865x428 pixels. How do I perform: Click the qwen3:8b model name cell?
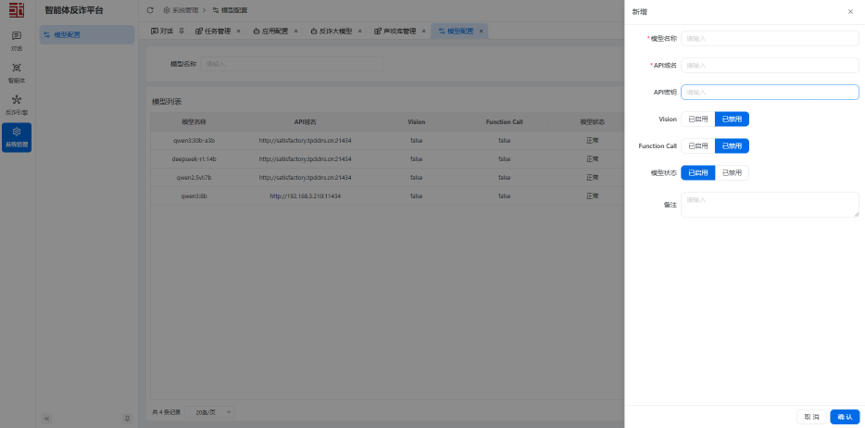click(194, 196)
